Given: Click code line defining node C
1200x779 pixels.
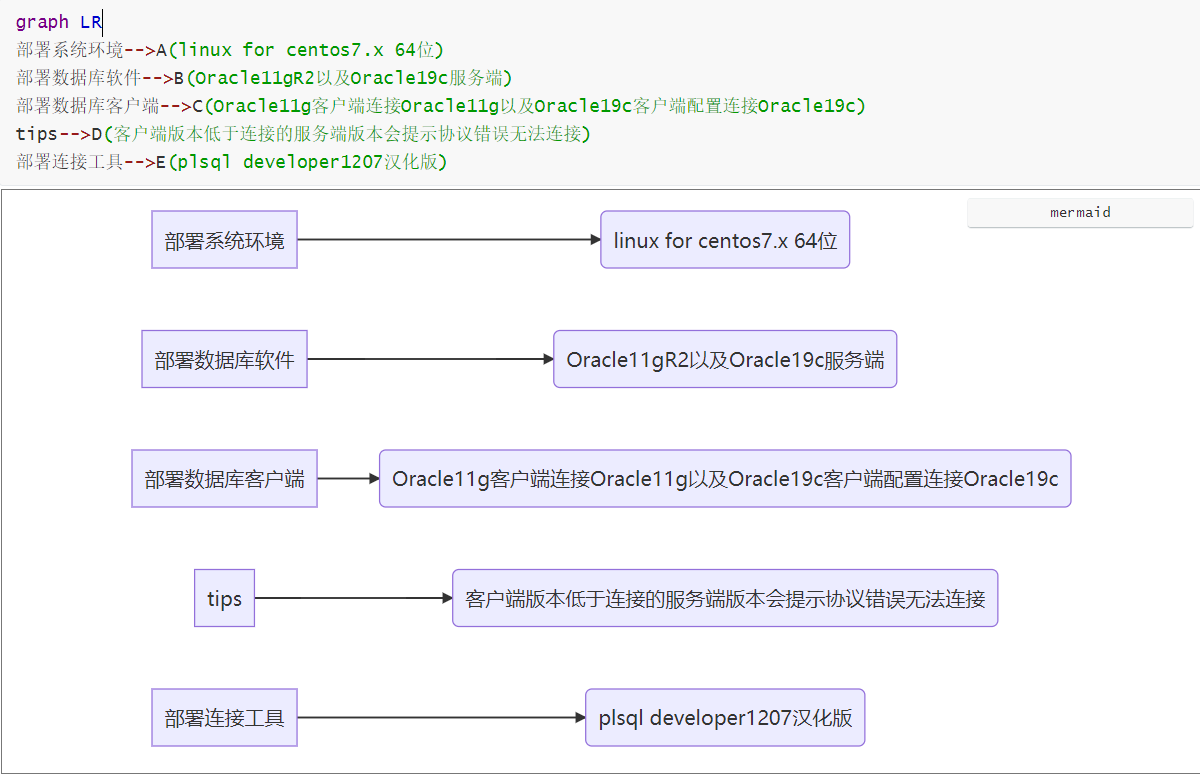Looking at the screenshot, I should point(440,105).
